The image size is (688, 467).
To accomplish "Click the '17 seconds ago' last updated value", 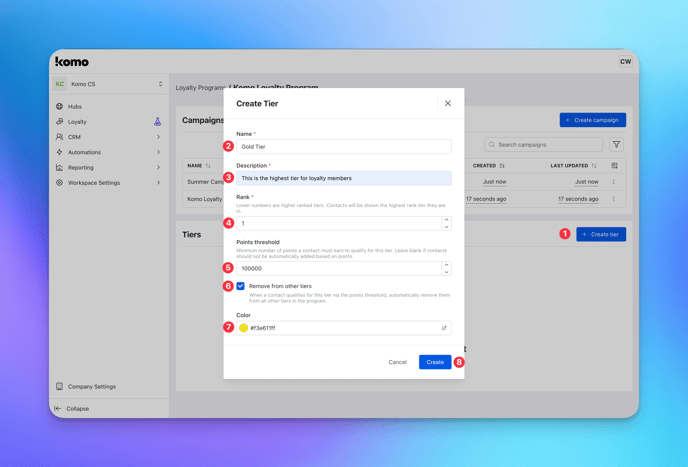I will [578, 199].
